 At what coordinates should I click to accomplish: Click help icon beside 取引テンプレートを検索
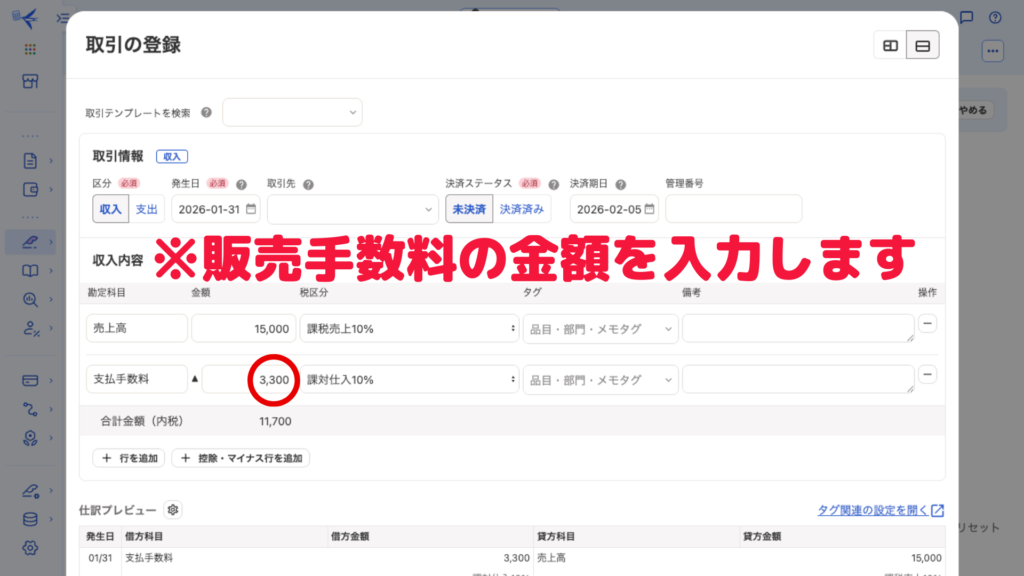(206, 113)
